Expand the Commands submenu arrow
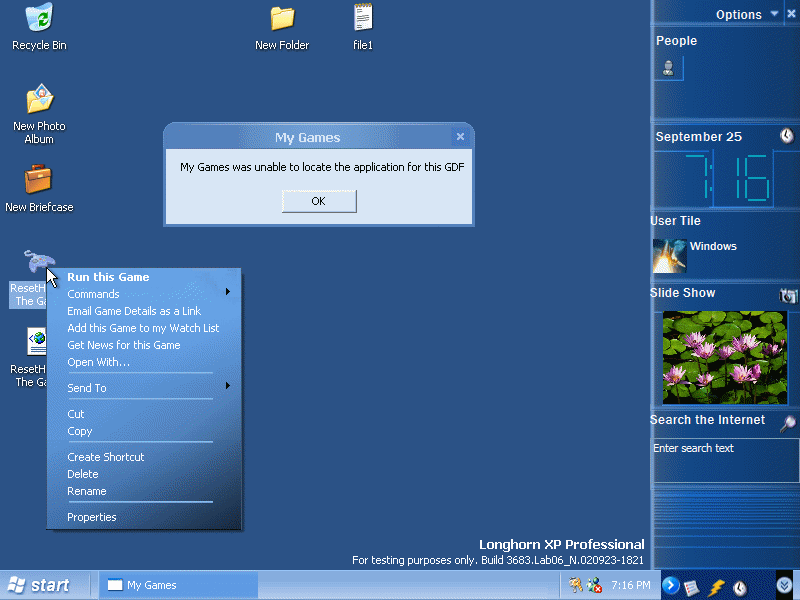 pos(228,292)
